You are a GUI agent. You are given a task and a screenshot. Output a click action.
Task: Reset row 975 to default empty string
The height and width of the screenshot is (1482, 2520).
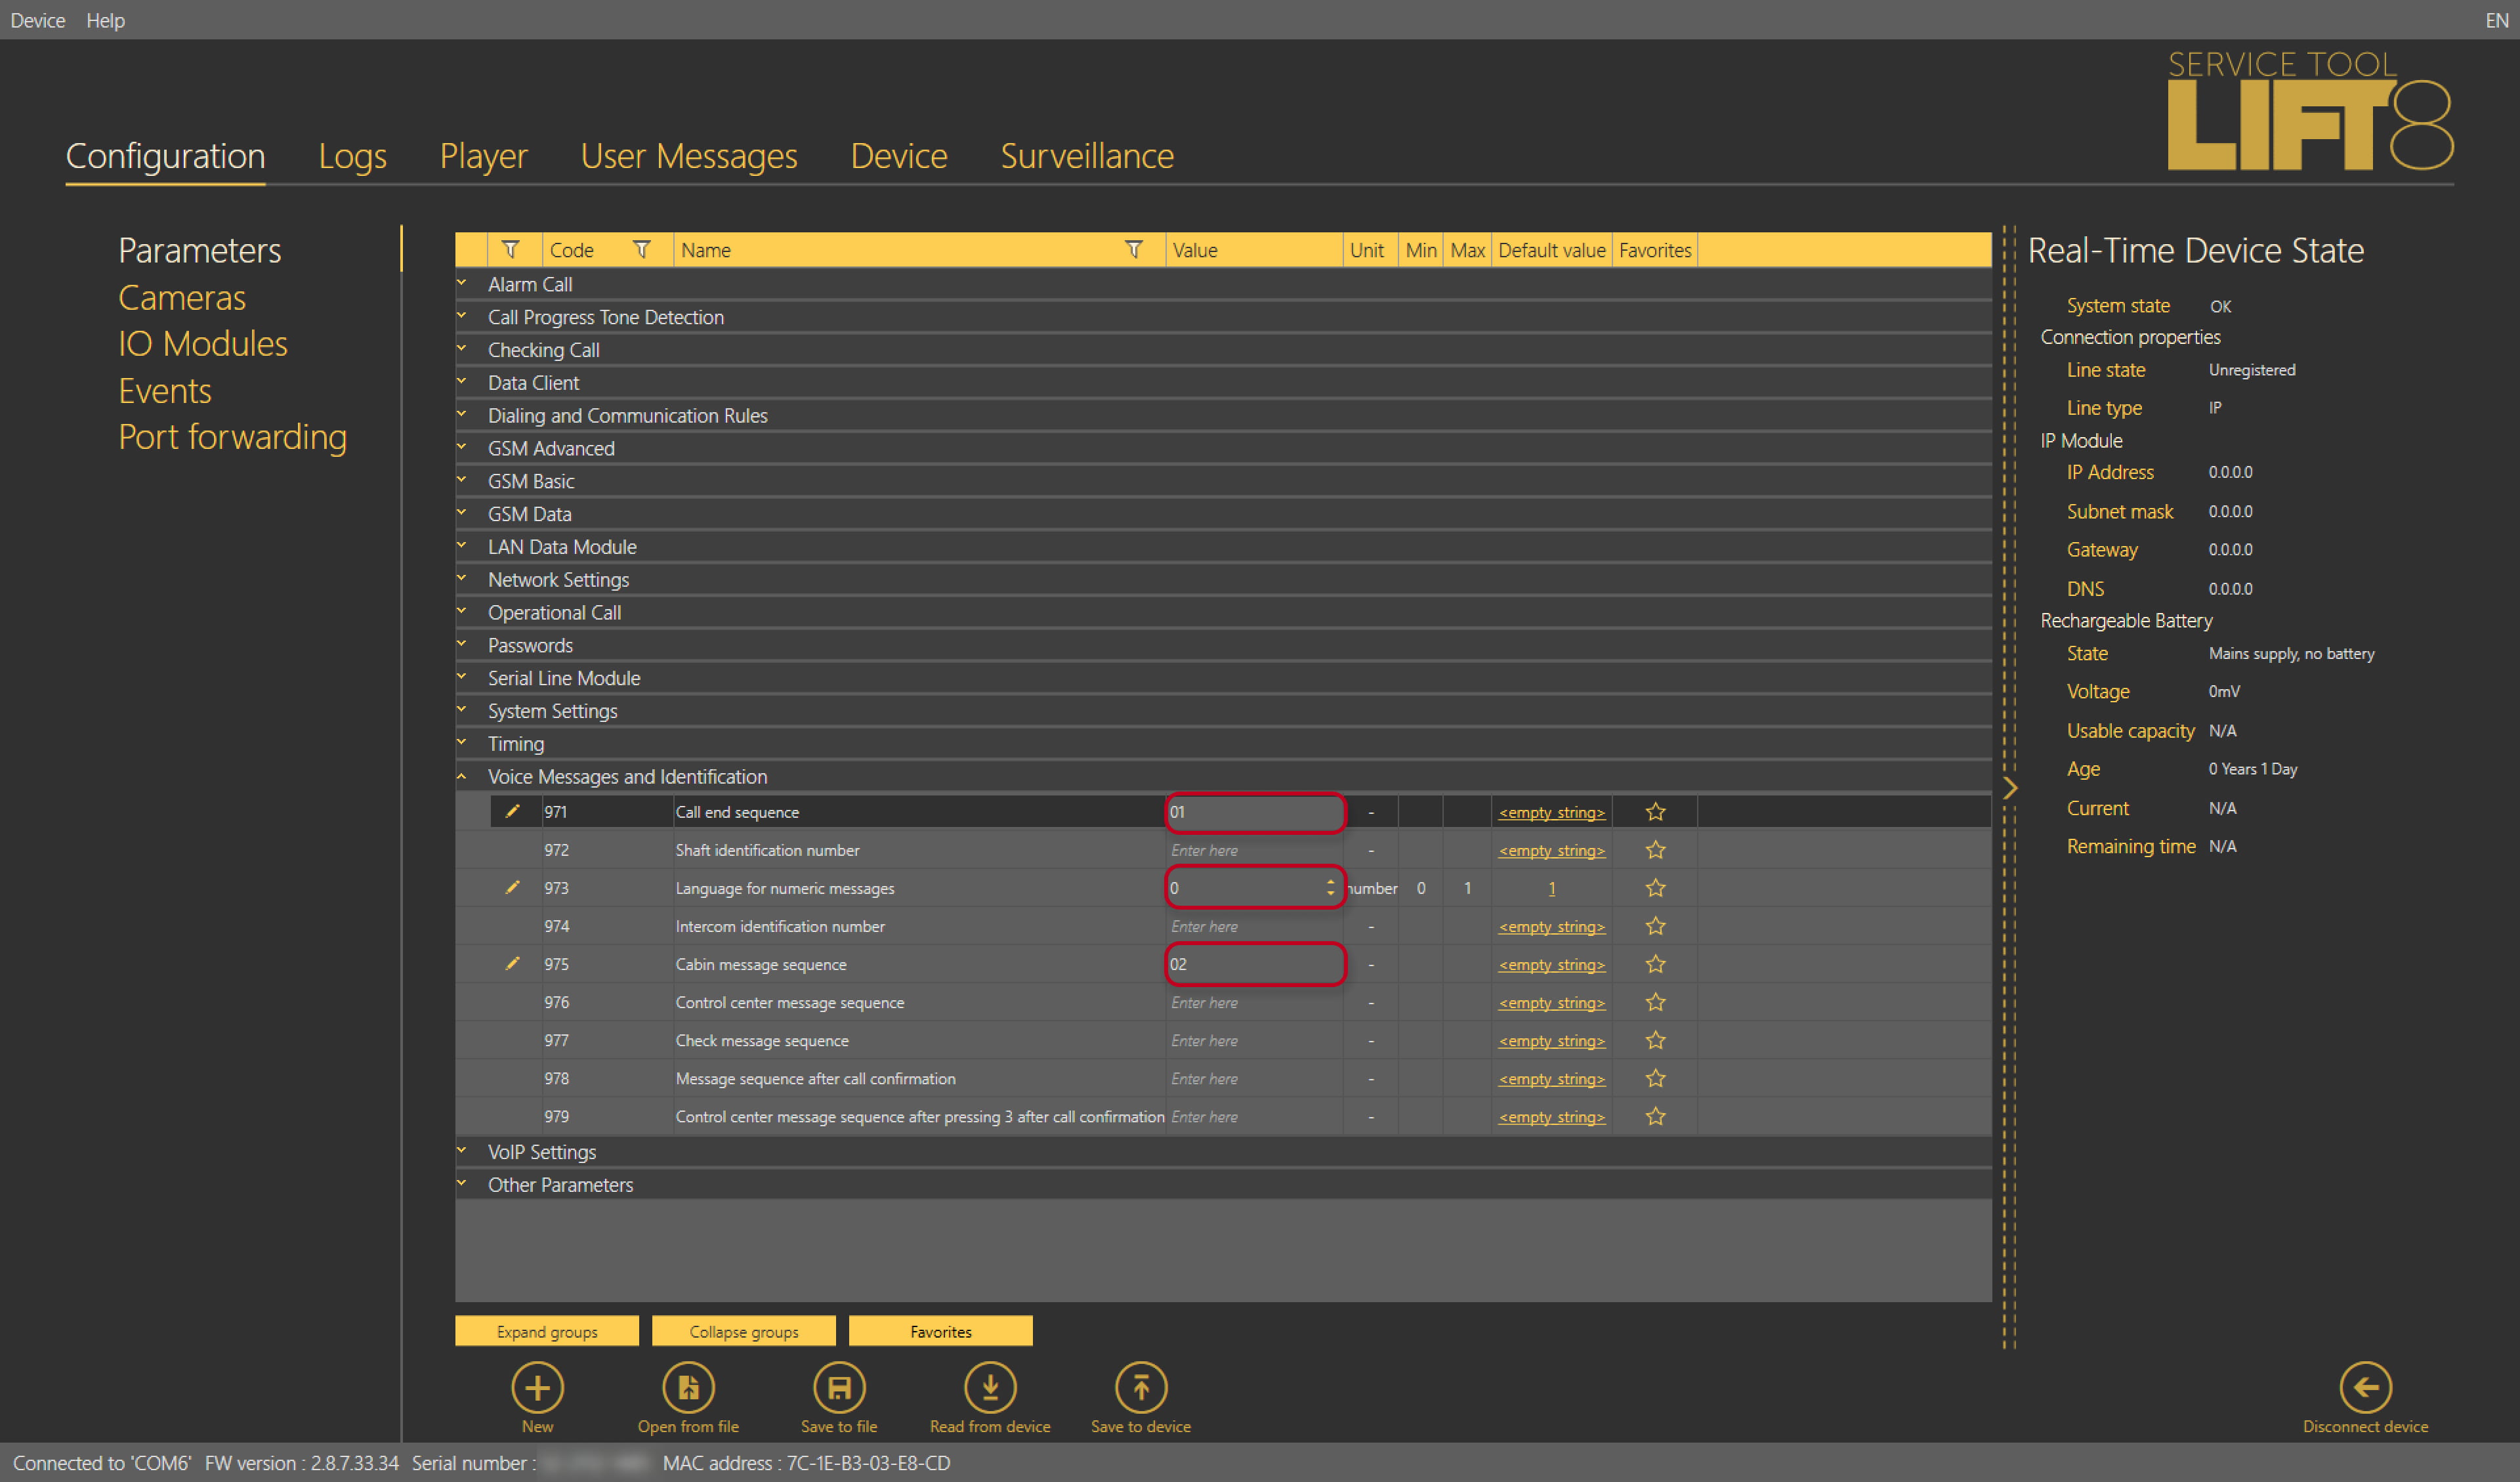[x=1551, y=964]
